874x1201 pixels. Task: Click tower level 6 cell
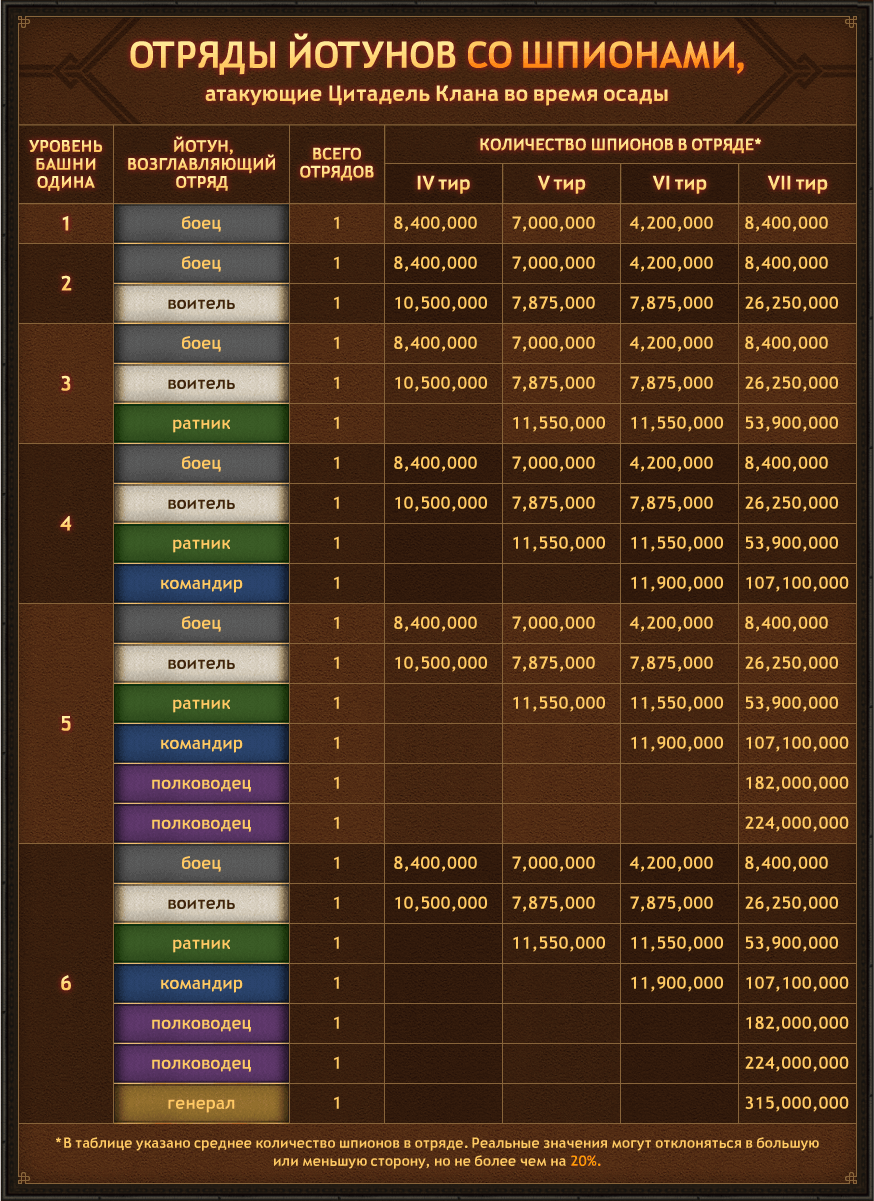pyautogui.click(x=66, y=983)
